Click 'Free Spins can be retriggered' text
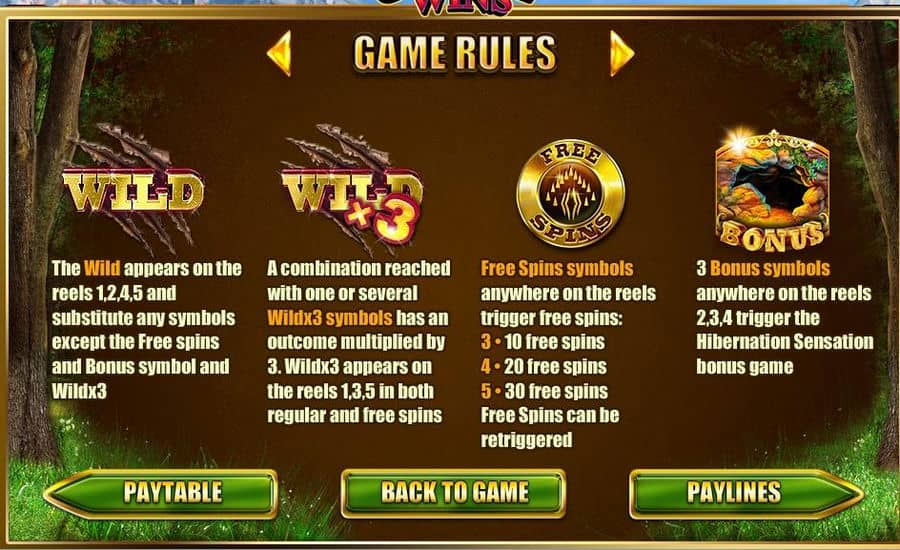 pyautogui.click(x=550, y=428)
